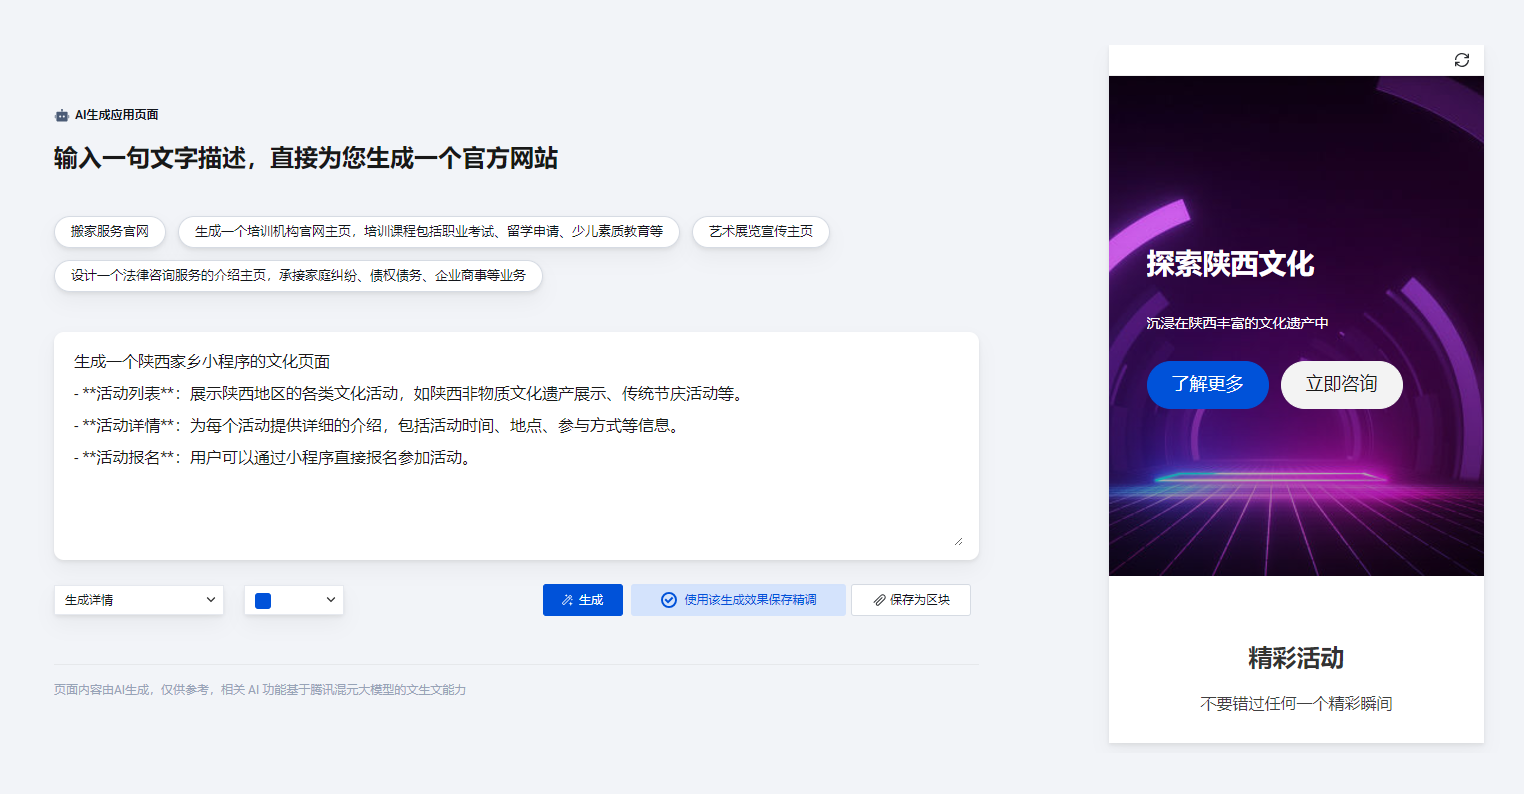Click the magic wand icon on 生成 button

567,600
